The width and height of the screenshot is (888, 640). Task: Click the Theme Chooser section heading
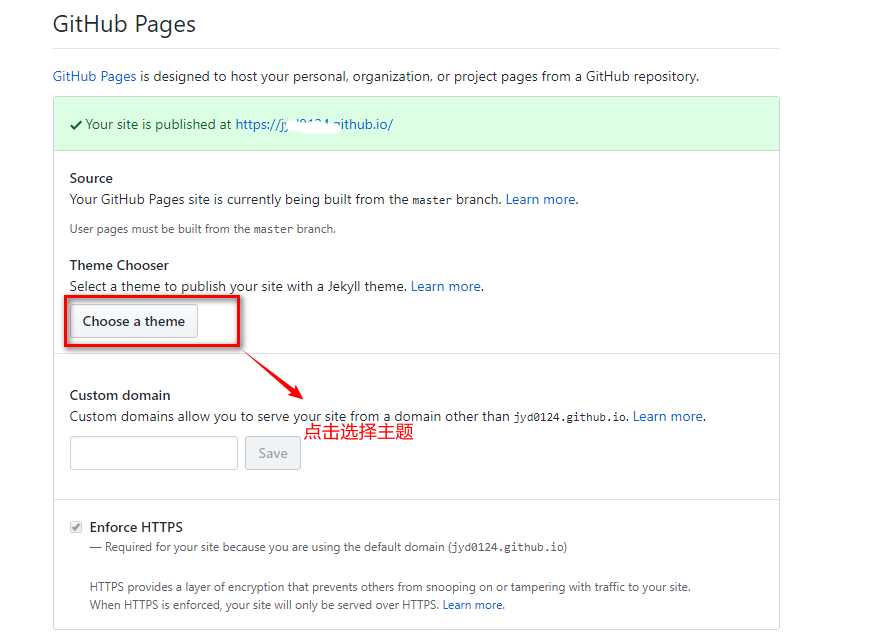(x=119, y=266)
